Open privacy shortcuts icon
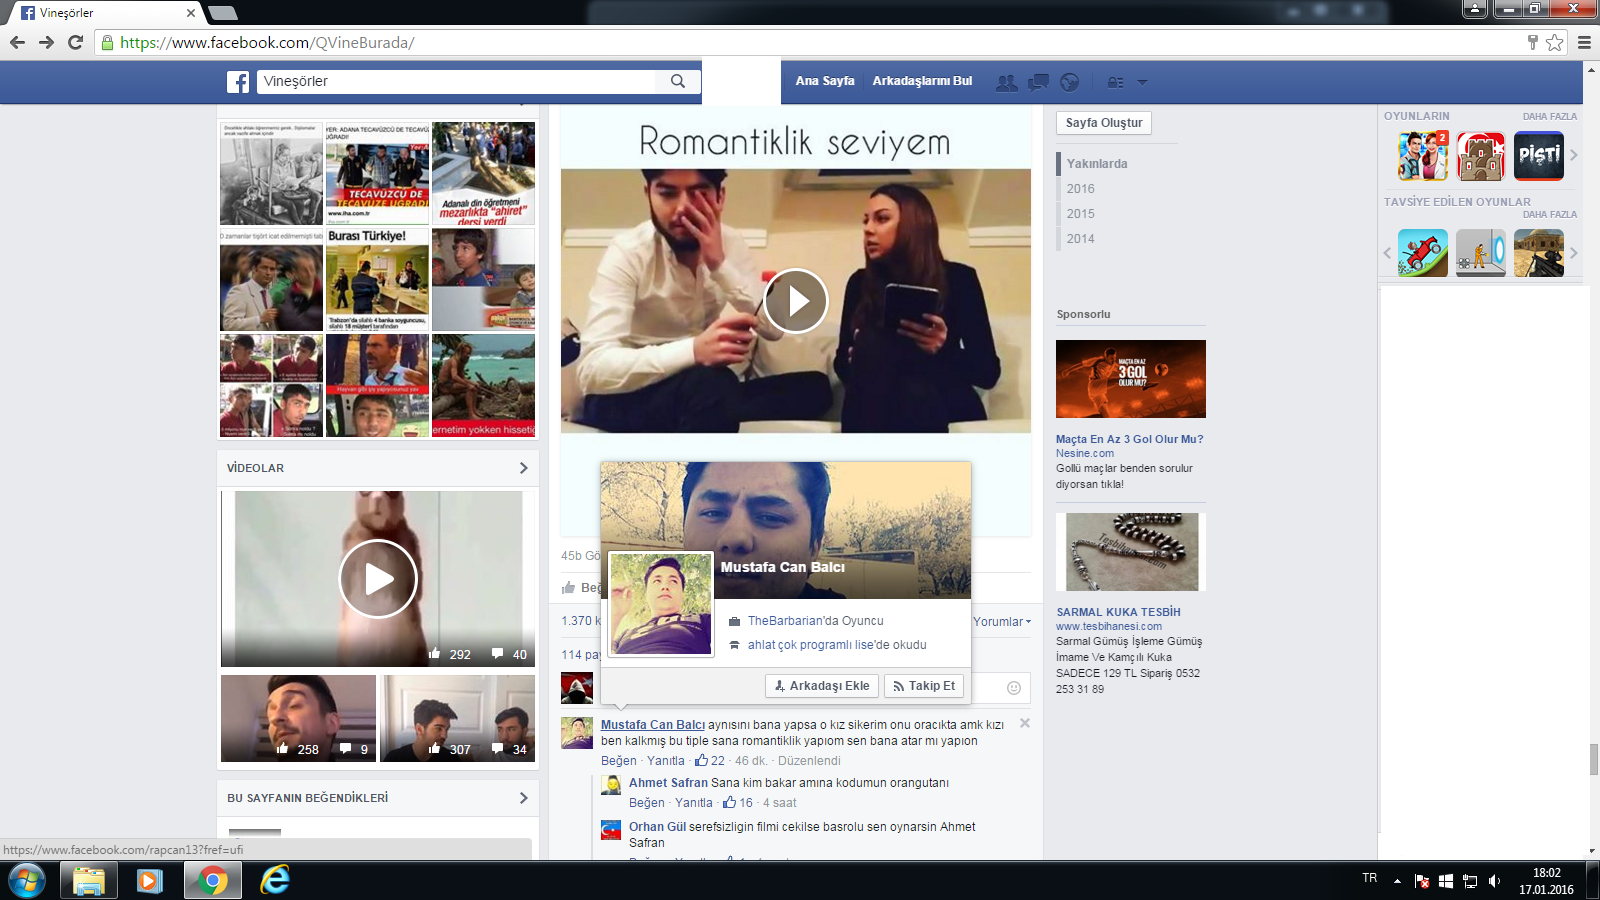This screenshot has height=900, width=1600. pos(1115,82)
